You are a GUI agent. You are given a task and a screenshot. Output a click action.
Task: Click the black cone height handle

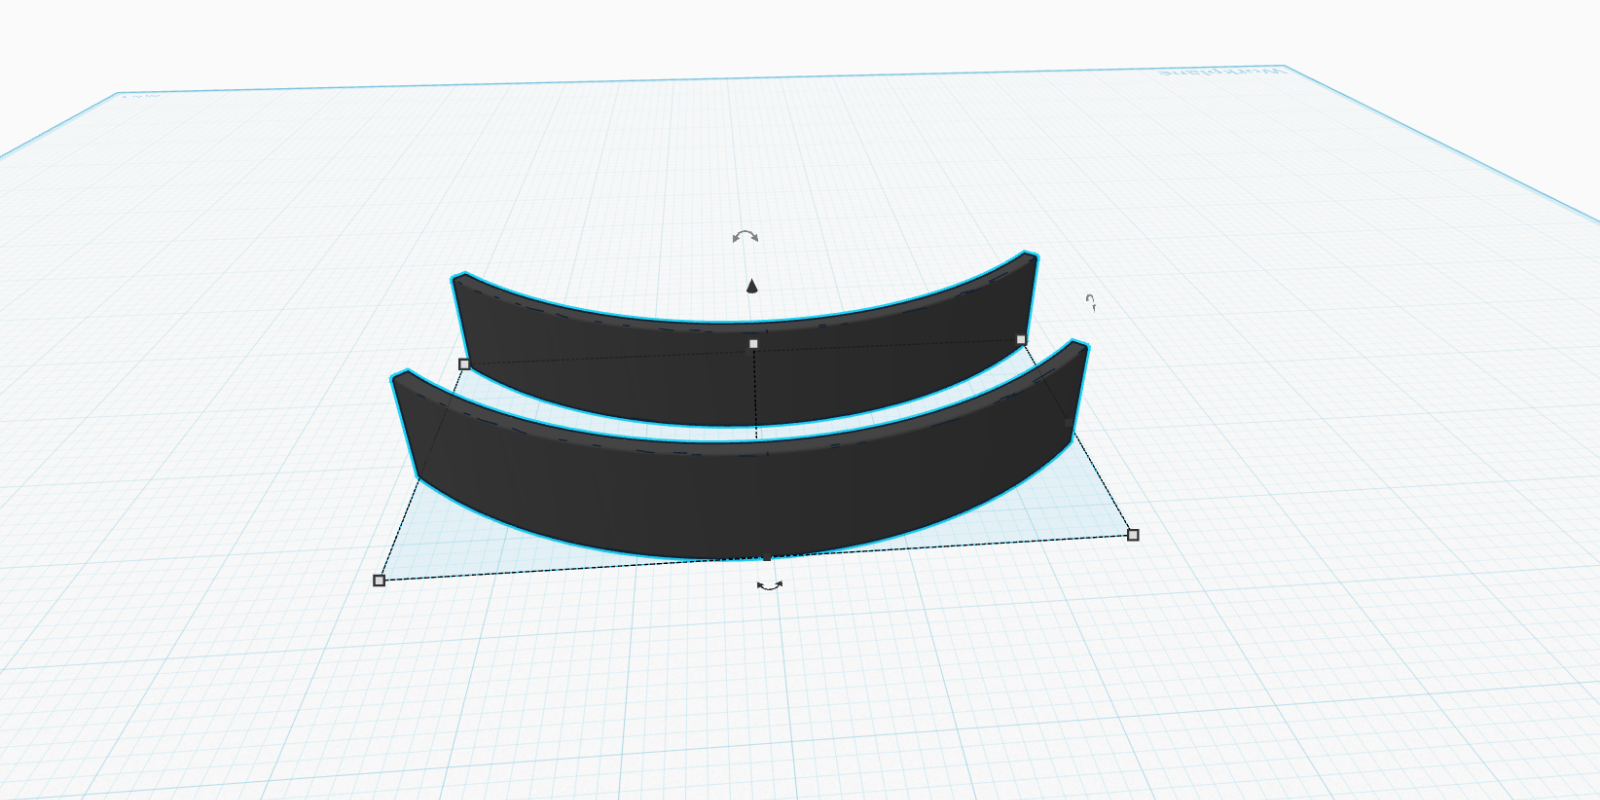752,287
